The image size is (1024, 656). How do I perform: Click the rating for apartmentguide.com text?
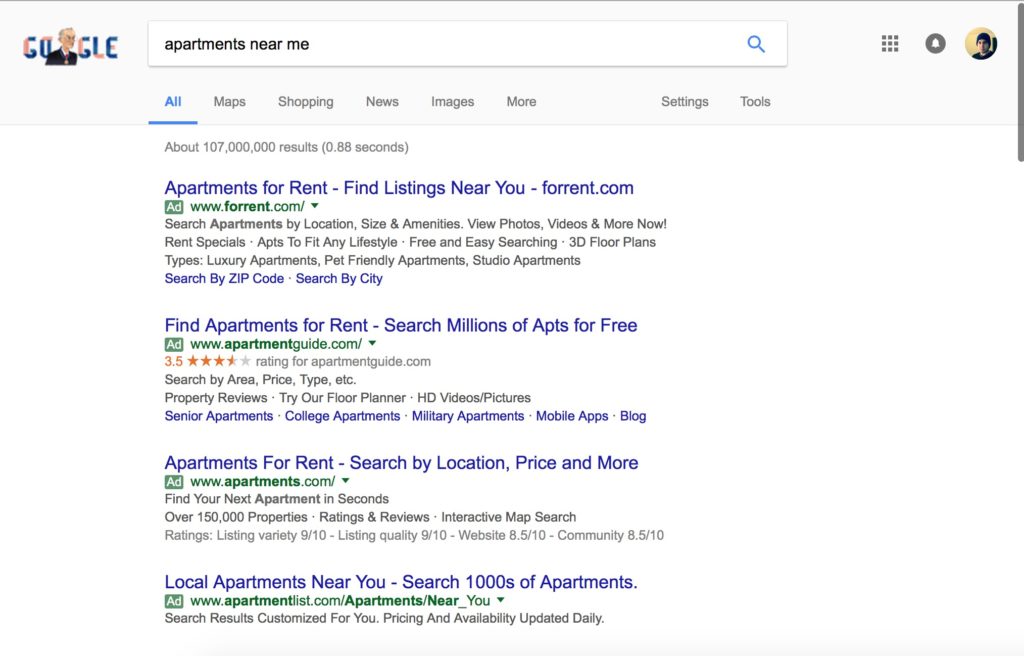[343, 361]
